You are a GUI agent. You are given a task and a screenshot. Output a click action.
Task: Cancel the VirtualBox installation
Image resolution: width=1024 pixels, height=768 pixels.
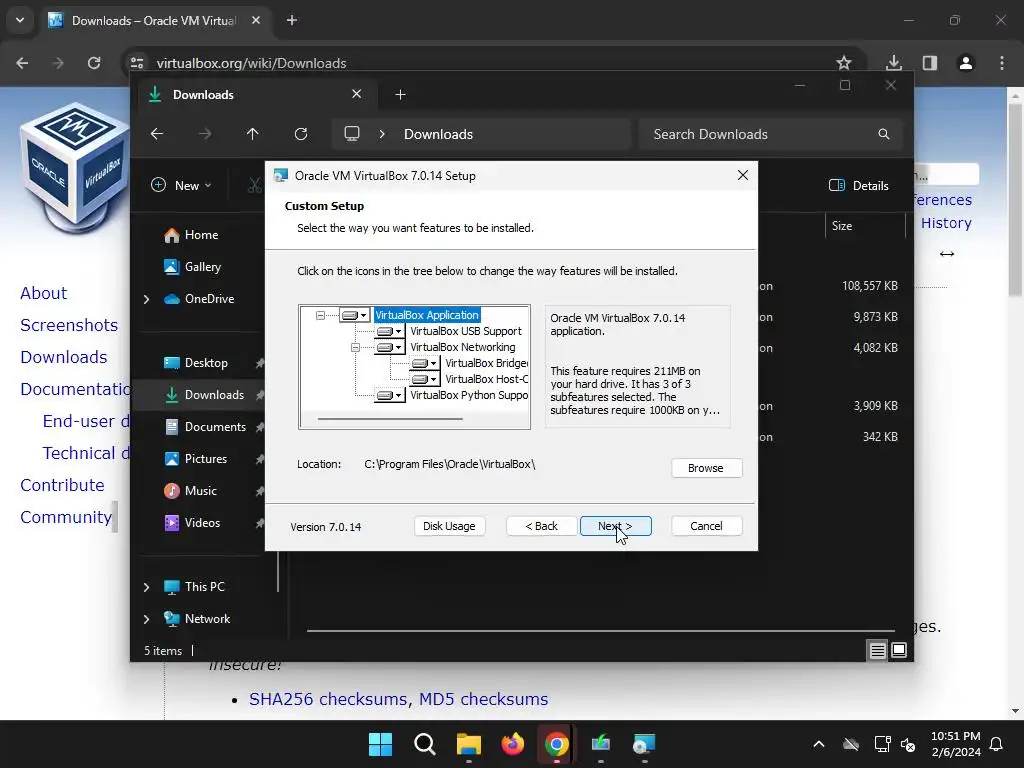click(707, 526)
